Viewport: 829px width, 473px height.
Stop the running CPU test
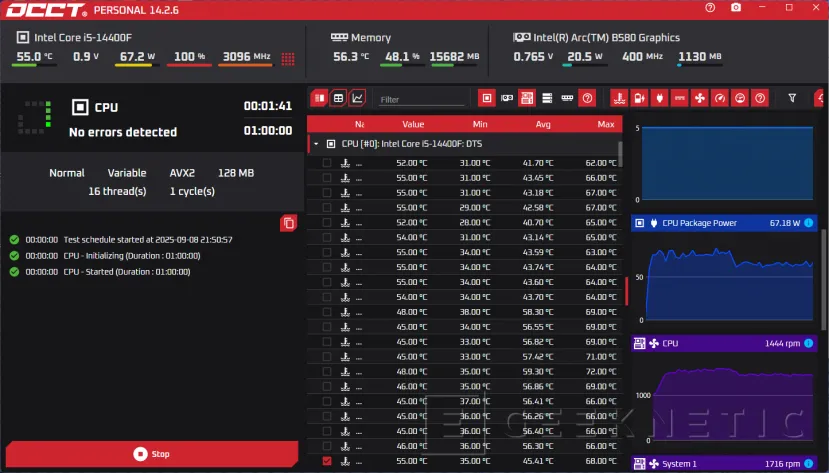(150, 454)
